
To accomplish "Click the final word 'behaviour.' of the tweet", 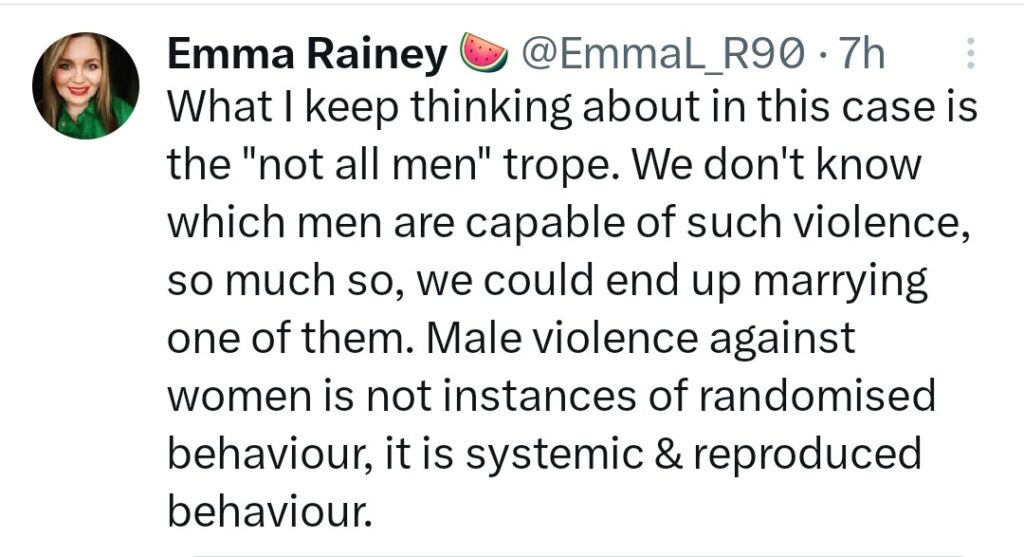I will 270,511.
